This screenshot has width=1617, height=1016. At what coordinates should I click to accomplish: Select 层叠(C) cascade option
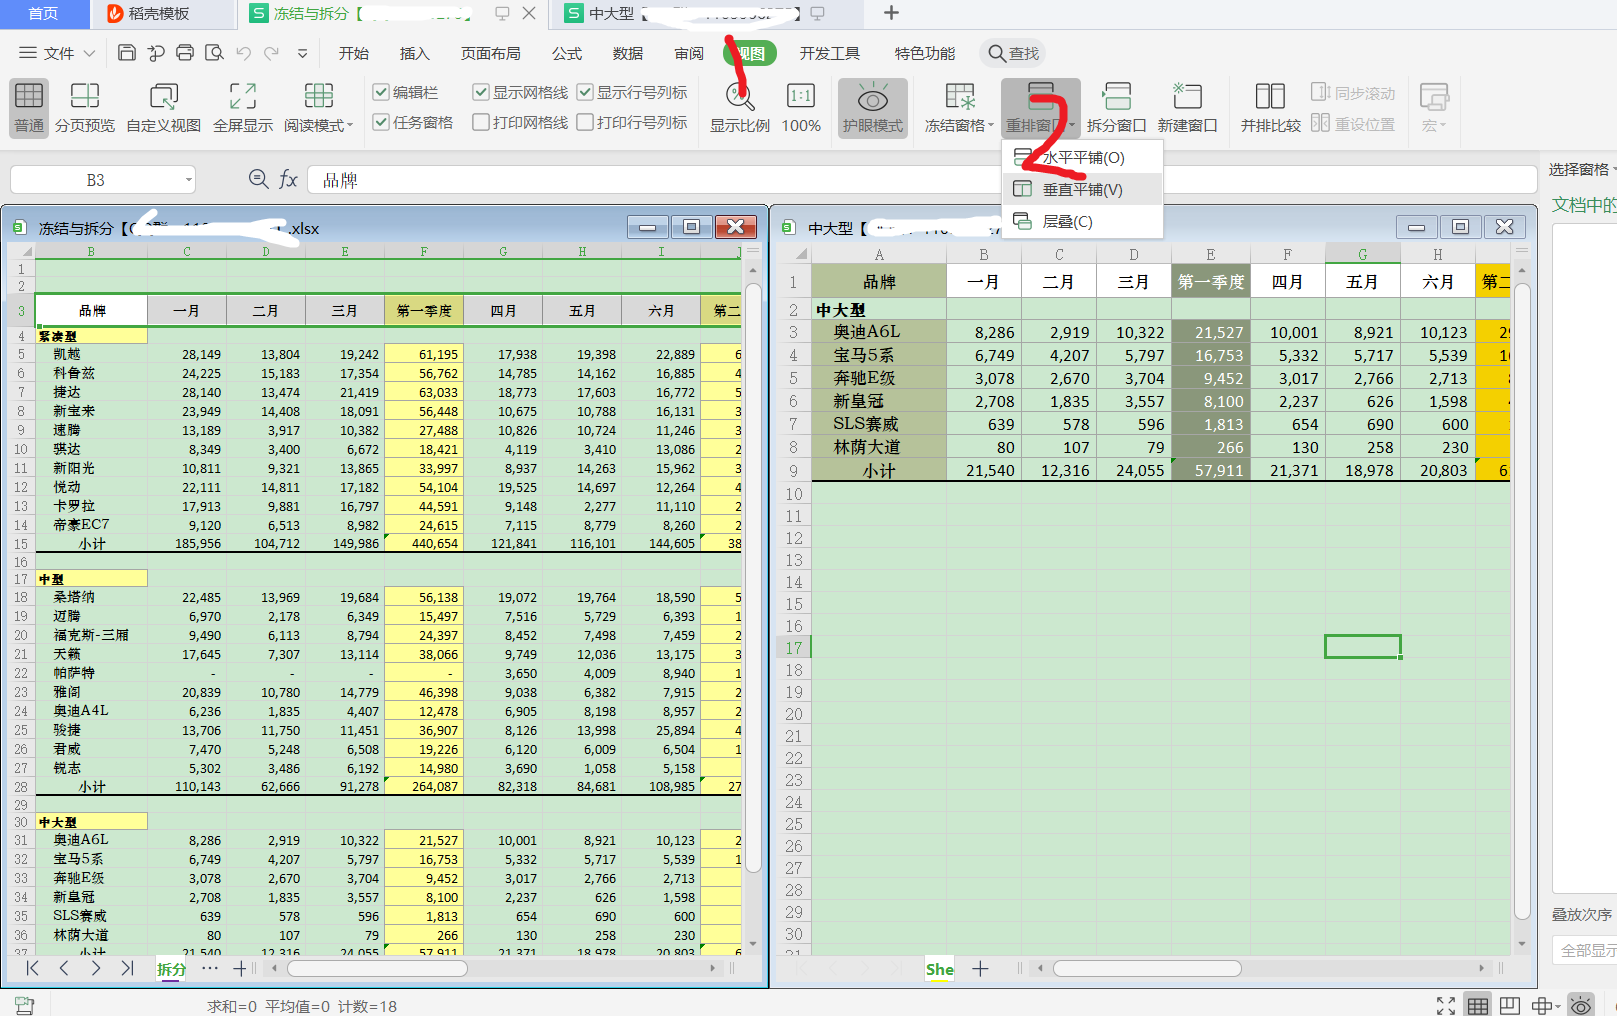(x=1082, y=221)
